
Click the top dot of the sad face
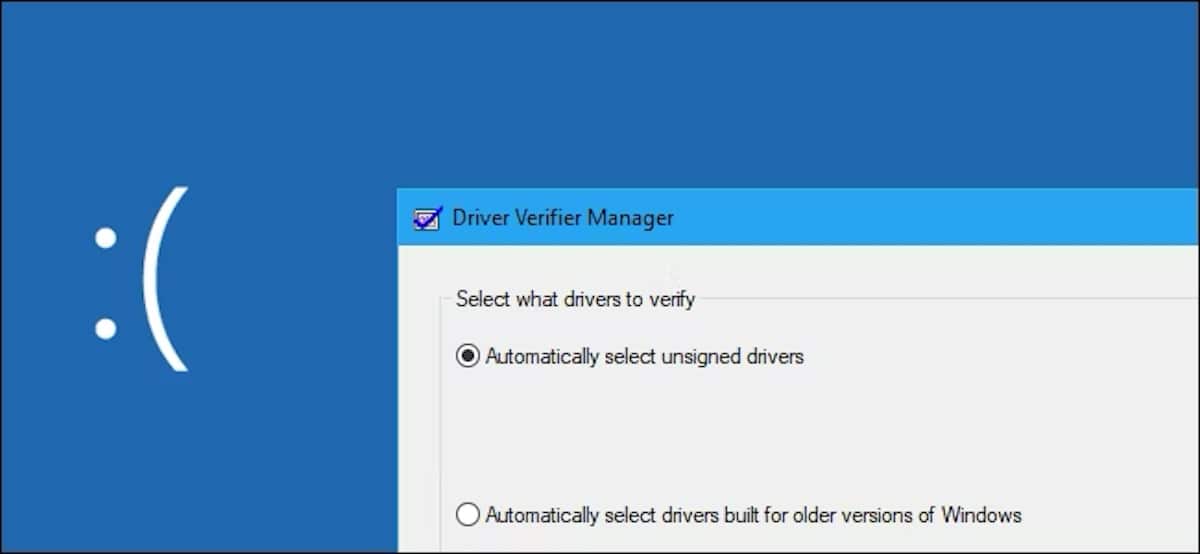point(105,238)
